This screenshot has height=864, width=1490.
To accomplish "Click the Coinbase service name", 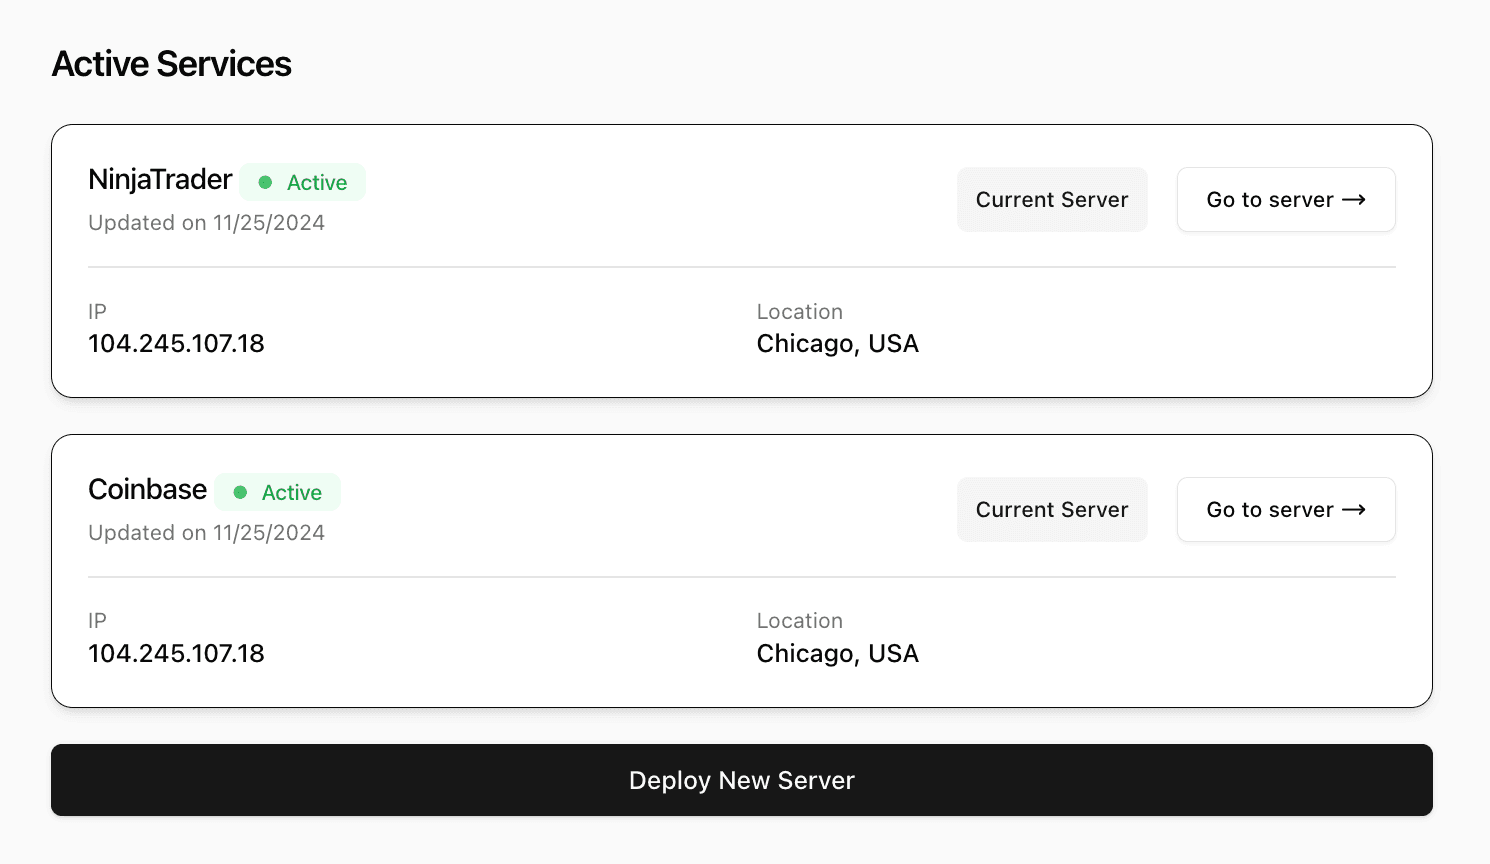I will (x=147, y=490).
